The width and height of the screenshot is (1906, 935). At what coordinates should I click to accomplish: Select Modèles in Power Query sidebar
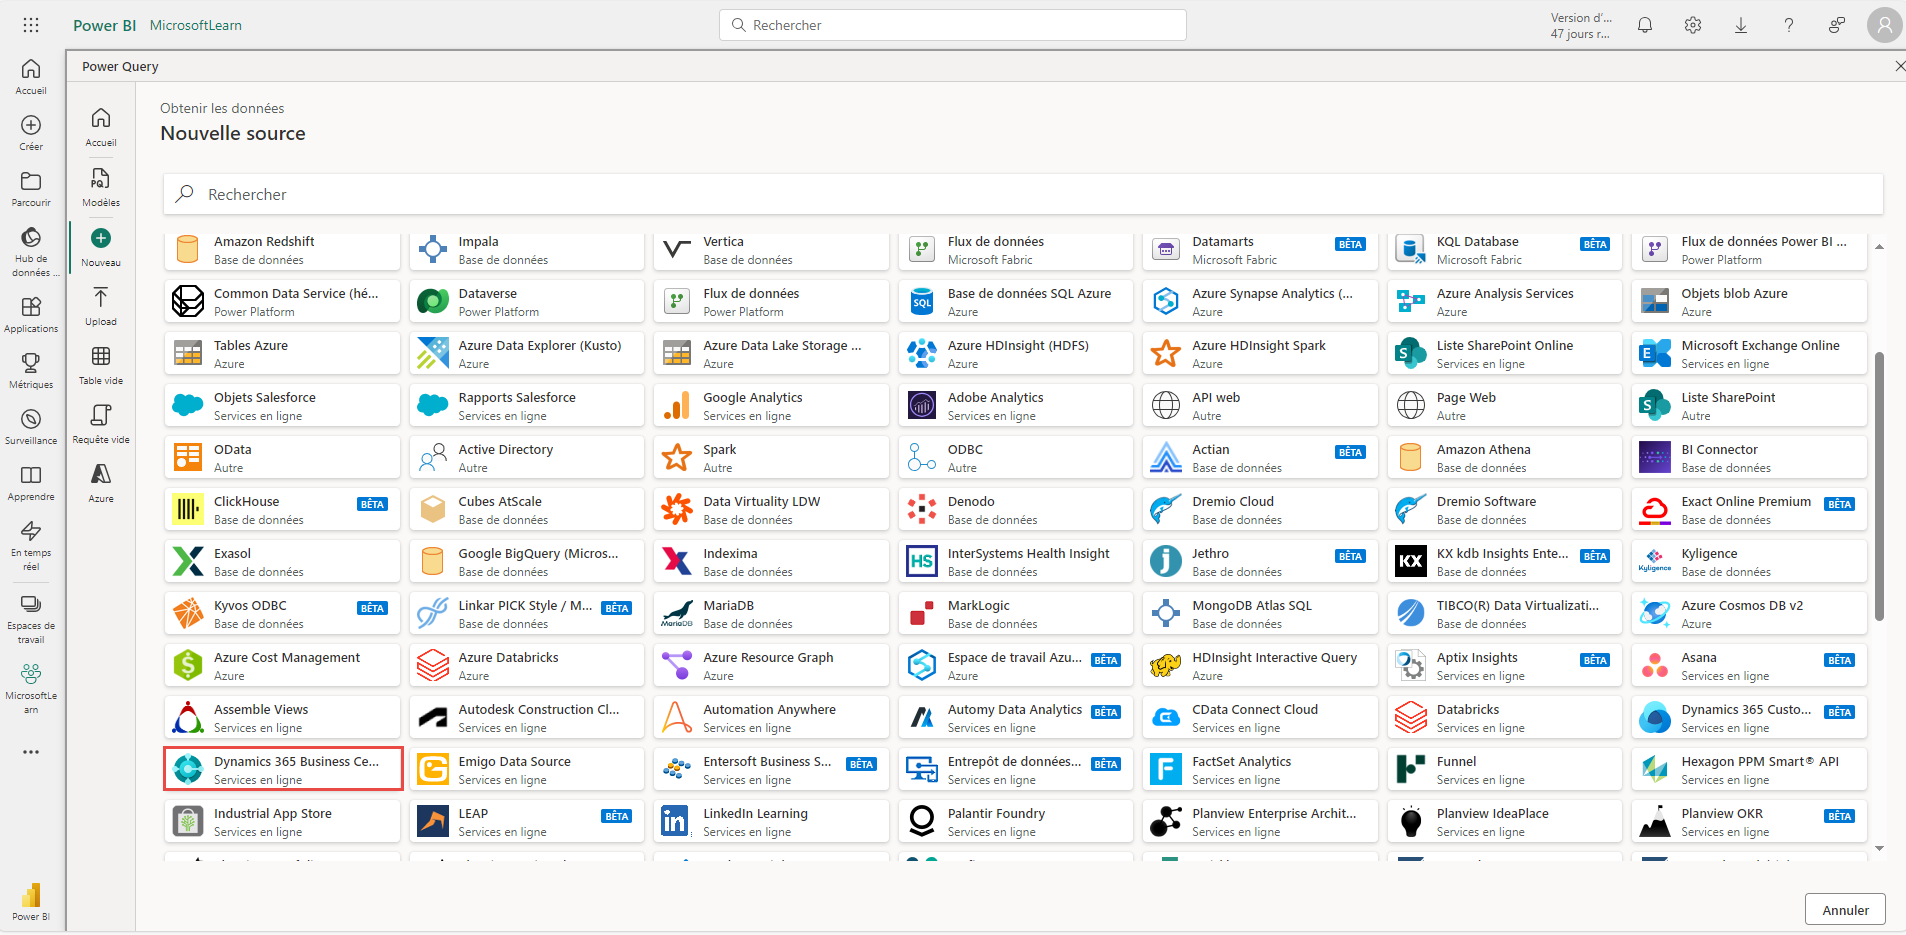[x=101, y=188]
